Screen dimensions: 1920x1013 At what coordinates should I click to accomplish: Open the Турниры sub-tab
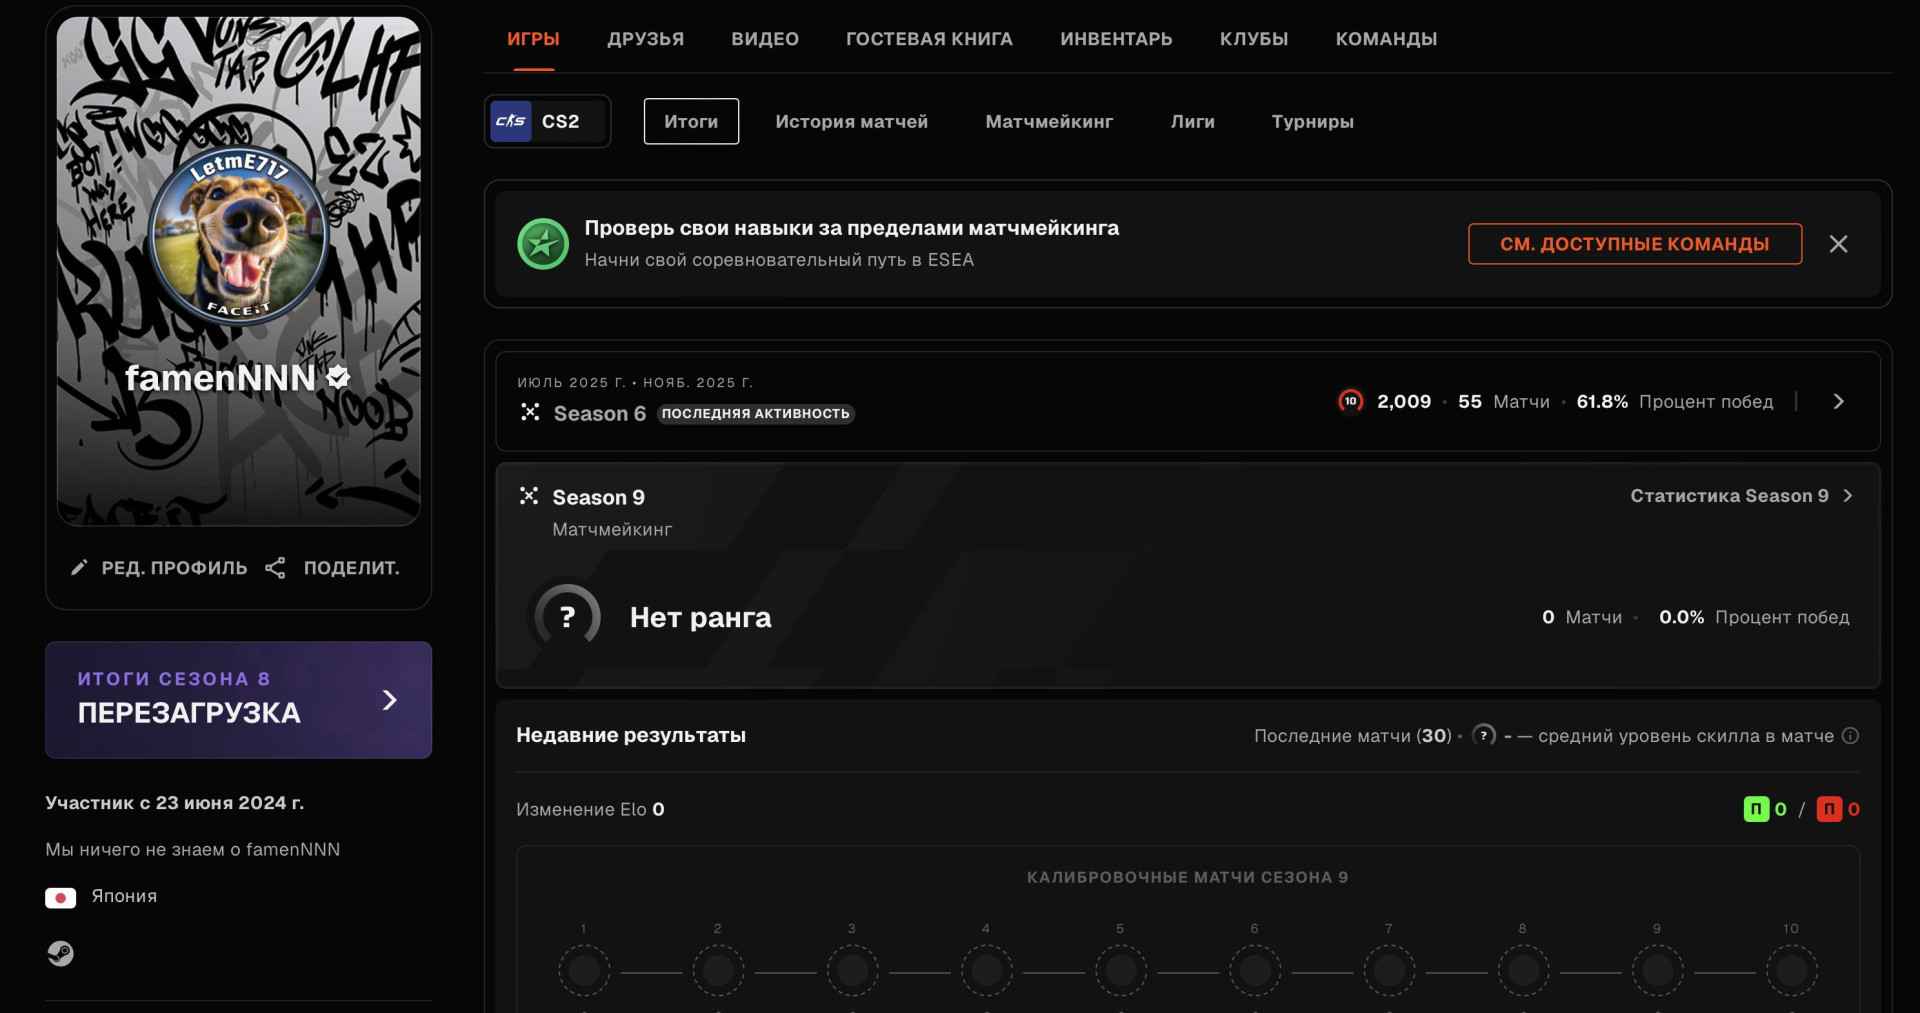(1313, 121)
